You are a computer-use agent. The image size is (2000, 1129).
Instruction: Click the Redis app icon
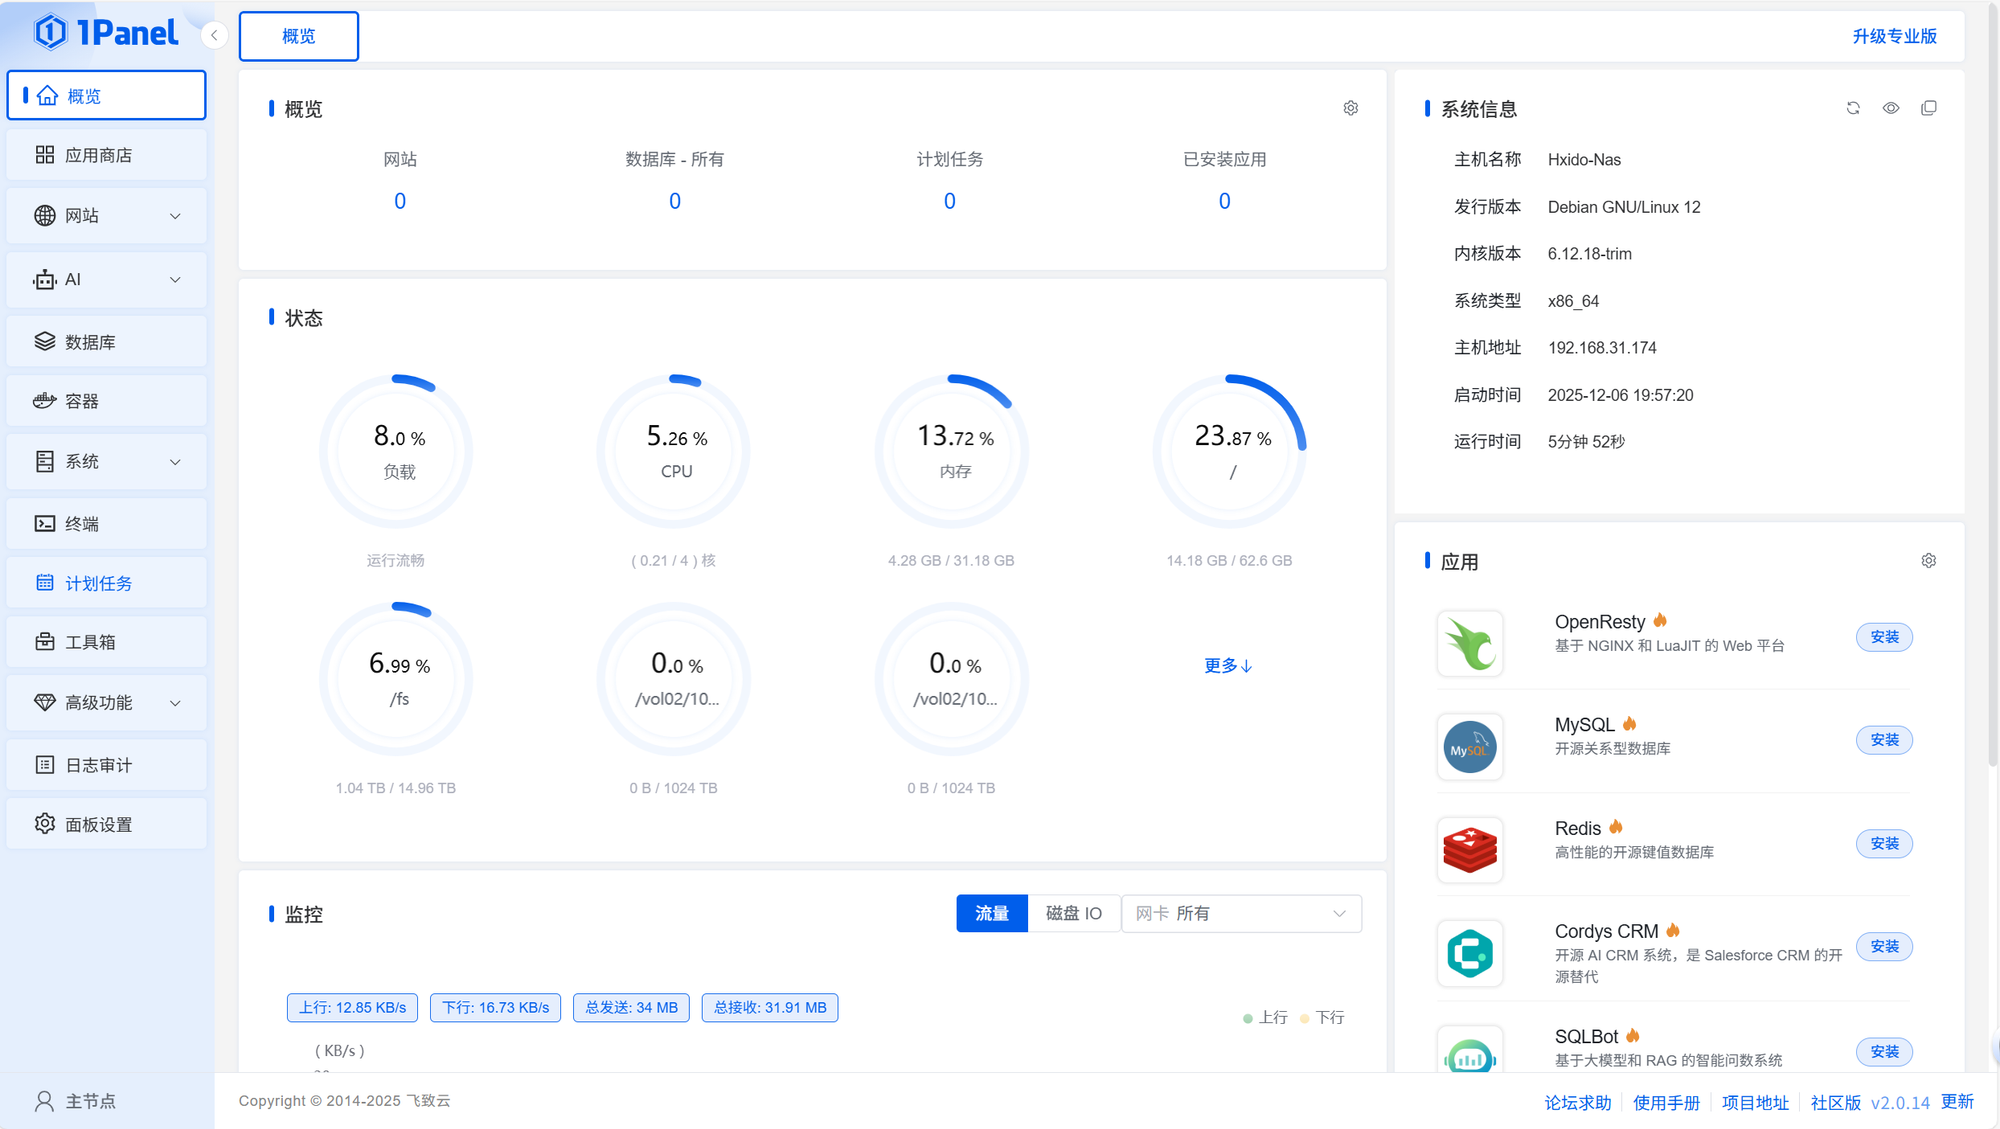click(x=1469, y=850)
